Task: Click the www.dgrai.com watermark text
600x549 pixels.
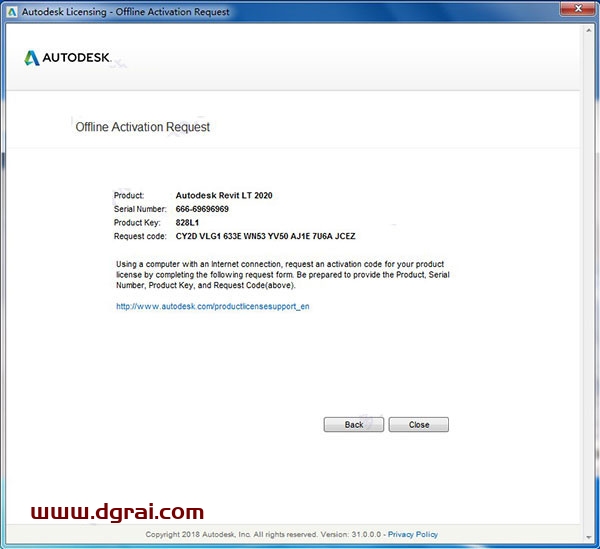Action: click(x=117, y=513)
